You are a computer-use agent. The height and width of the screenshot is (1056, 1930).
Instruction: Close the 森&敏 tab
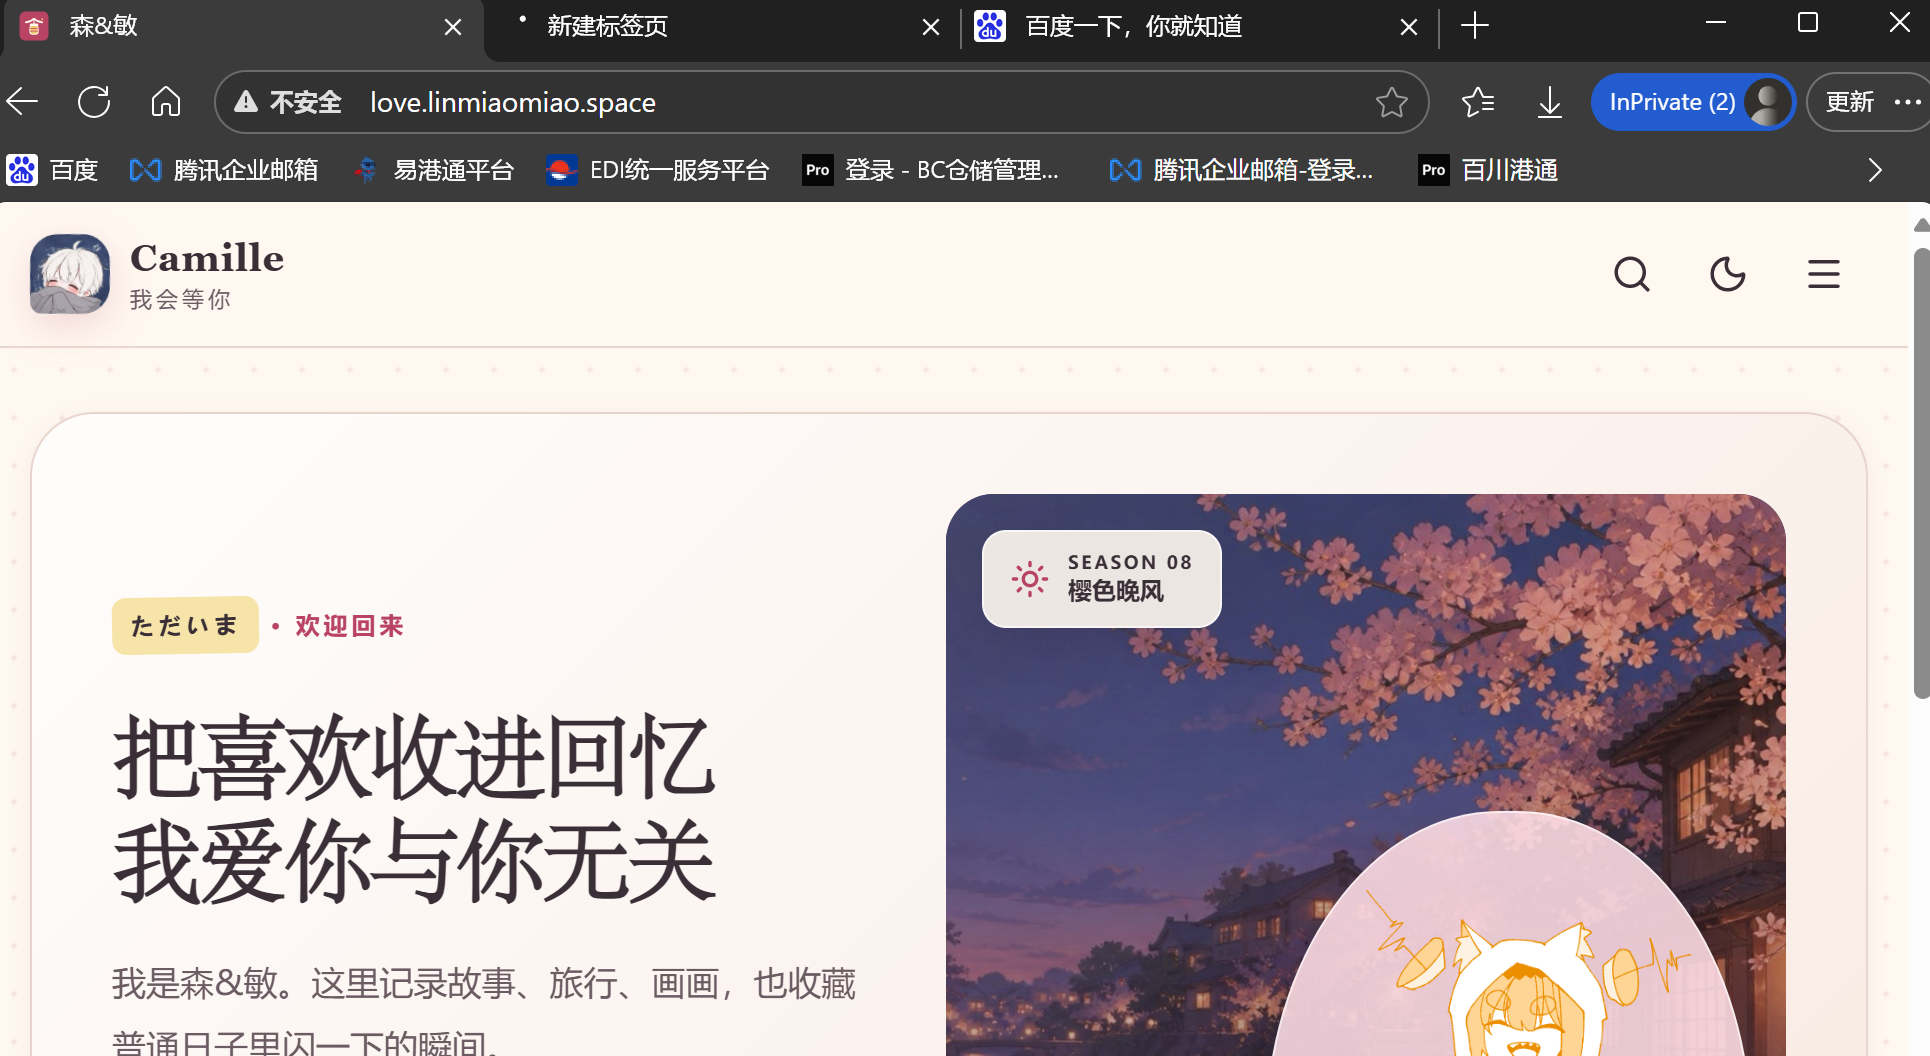[x=453, y=27]
